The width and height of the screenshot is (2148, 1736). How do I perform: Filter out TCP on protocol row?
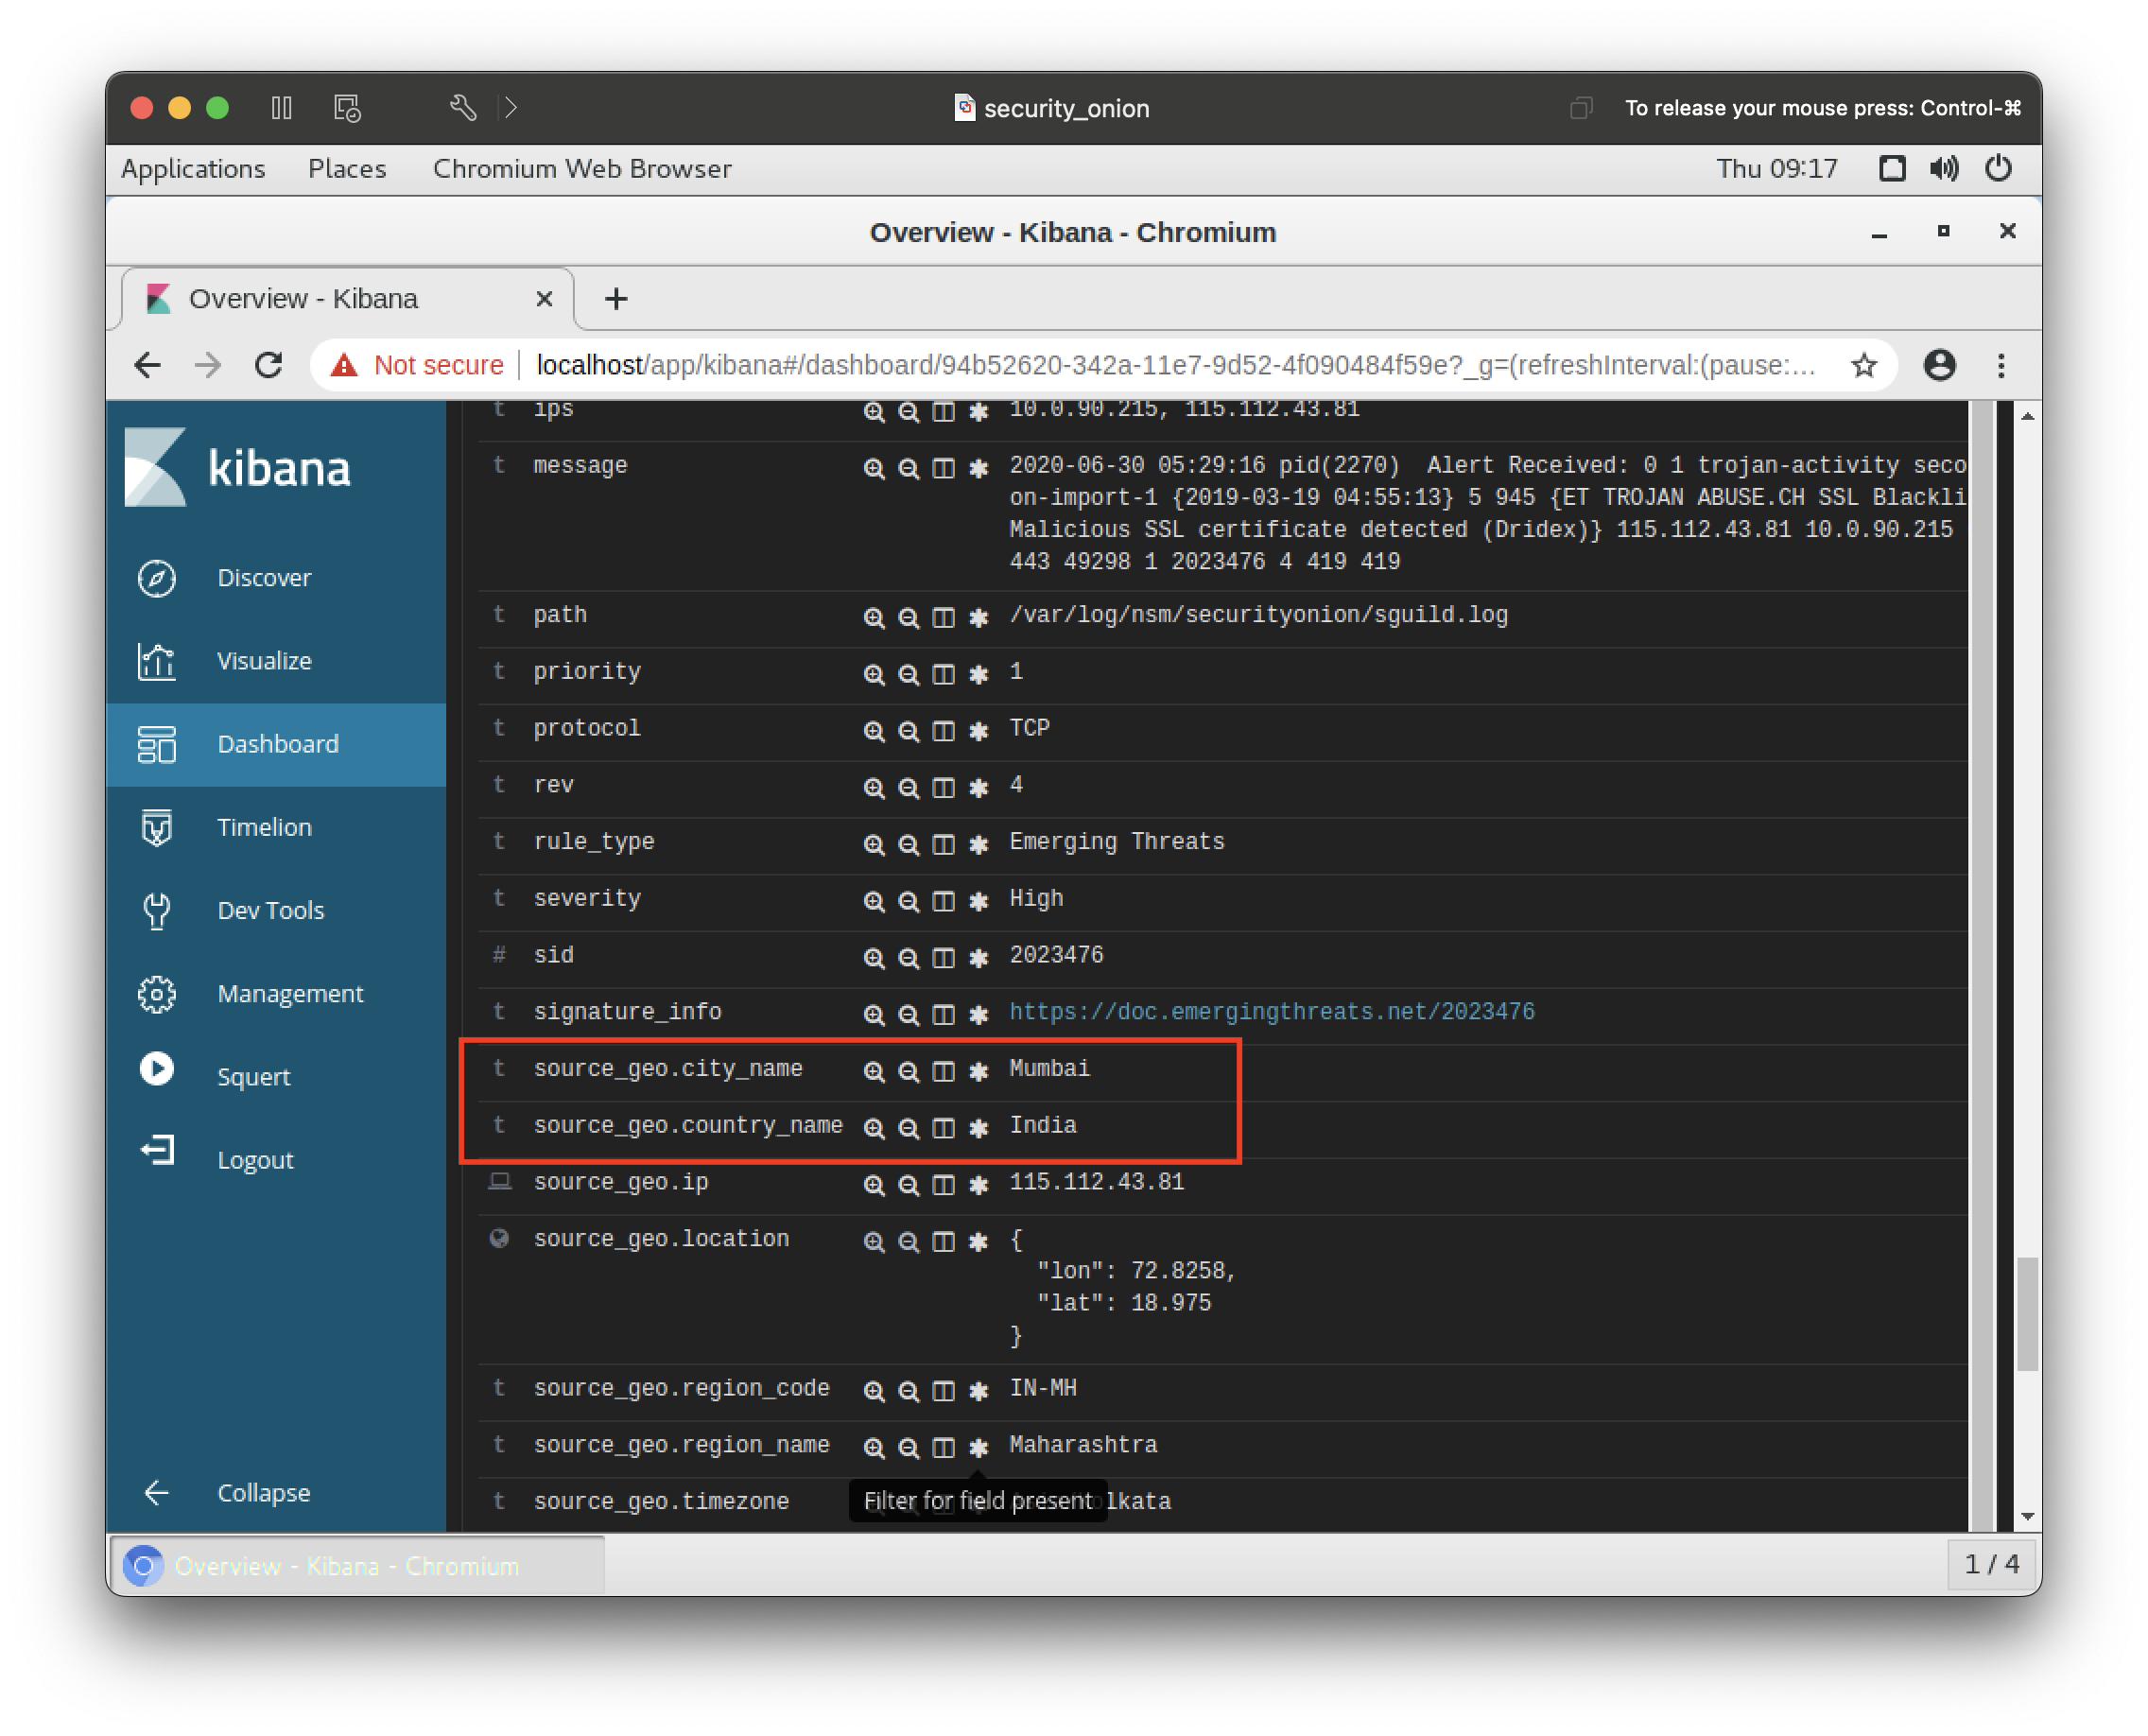click(x=908, y=732)
